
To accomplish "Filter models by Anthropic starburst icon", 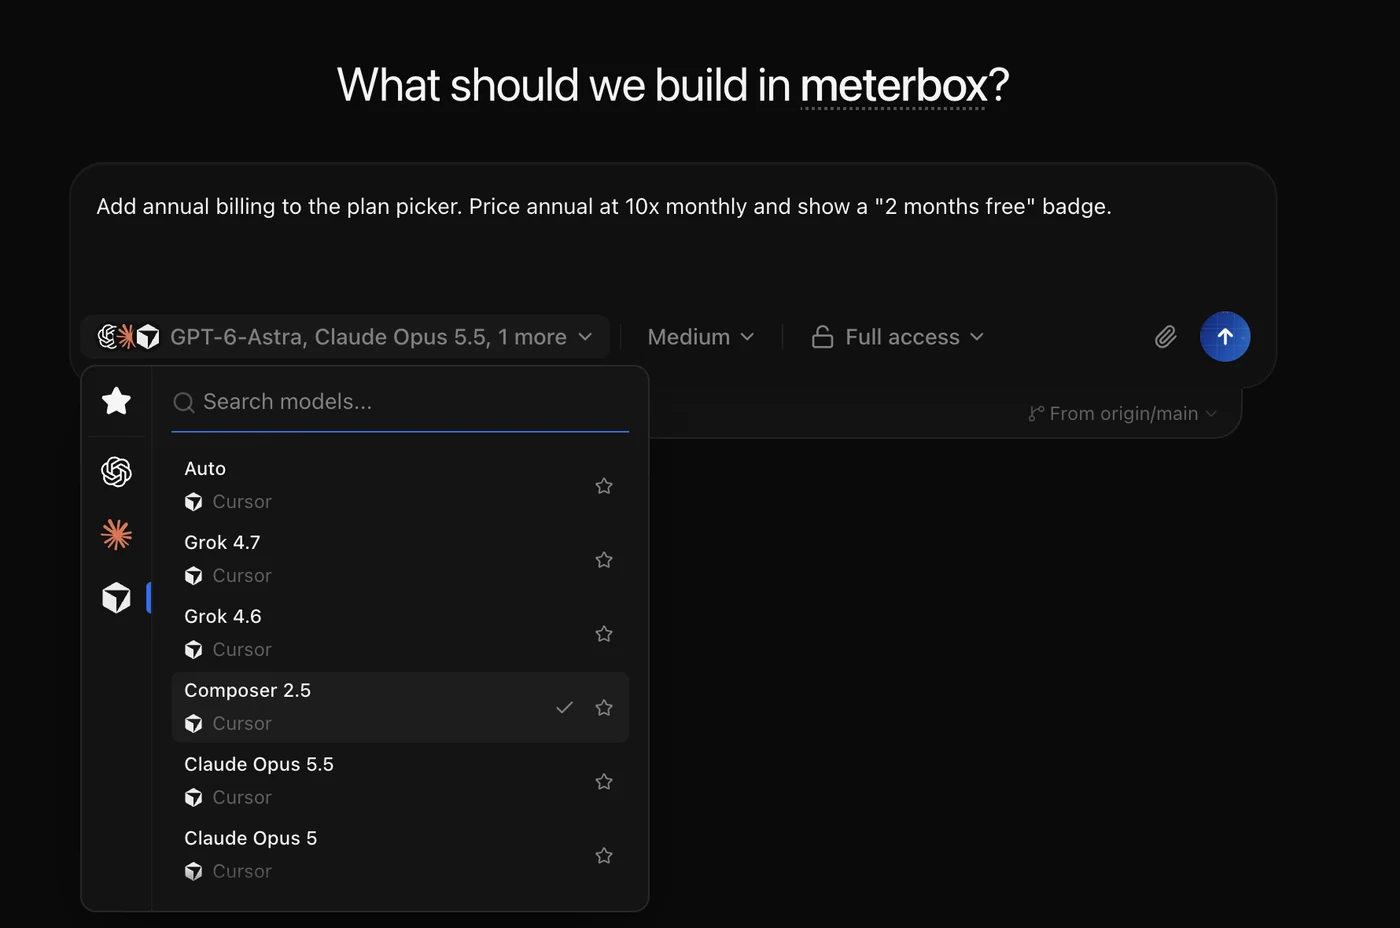I will point(116,535).
